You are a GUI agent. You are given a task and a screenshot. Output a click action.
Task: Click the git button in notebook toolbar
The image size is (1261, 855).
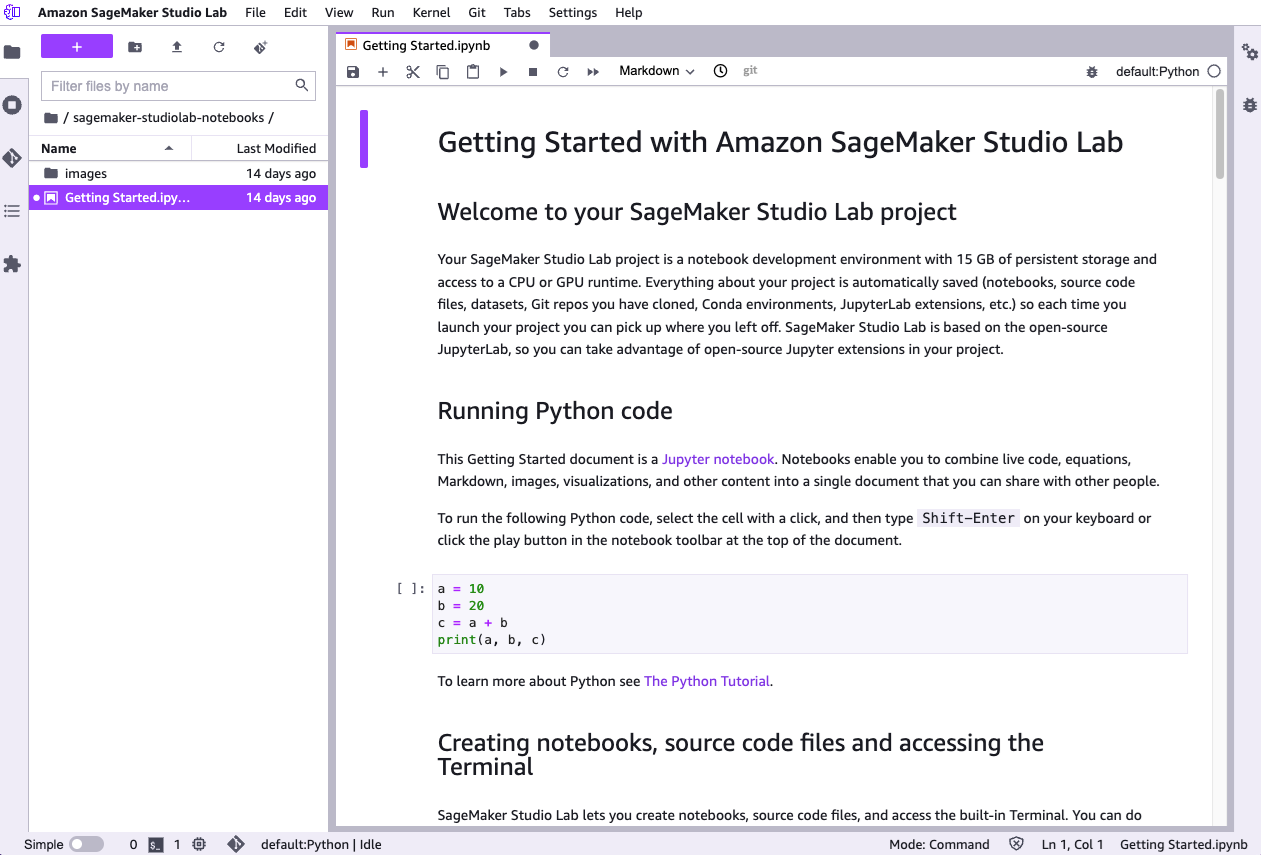tap(750, 71)
